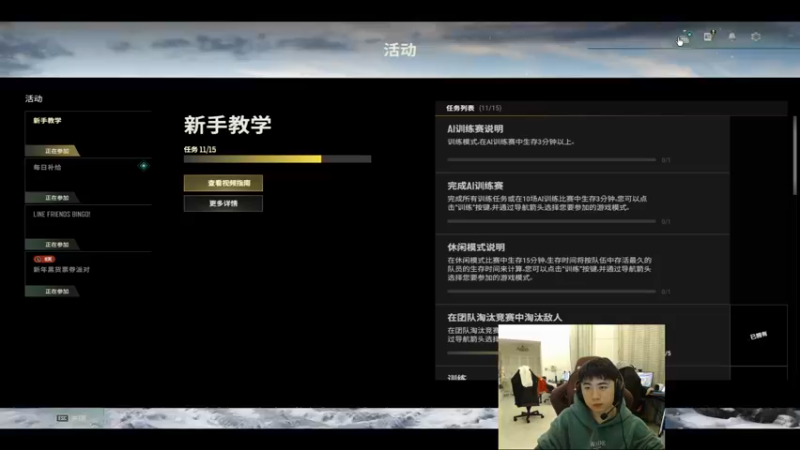The height and width of the screenshot is (450, 800).
Task: Click the streamer webcam overlay
Action: (x=582, y=387)
